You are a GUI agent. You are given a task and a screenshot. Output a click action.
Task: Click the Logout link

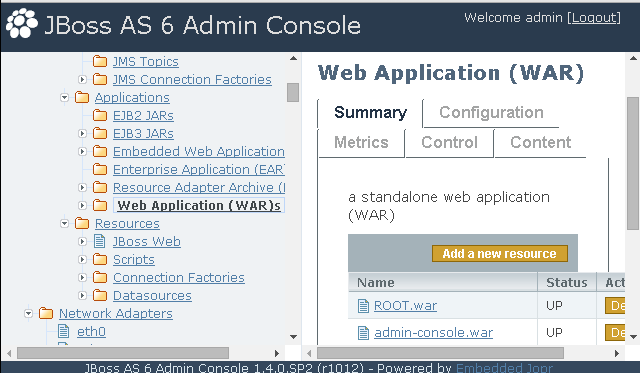594,18
